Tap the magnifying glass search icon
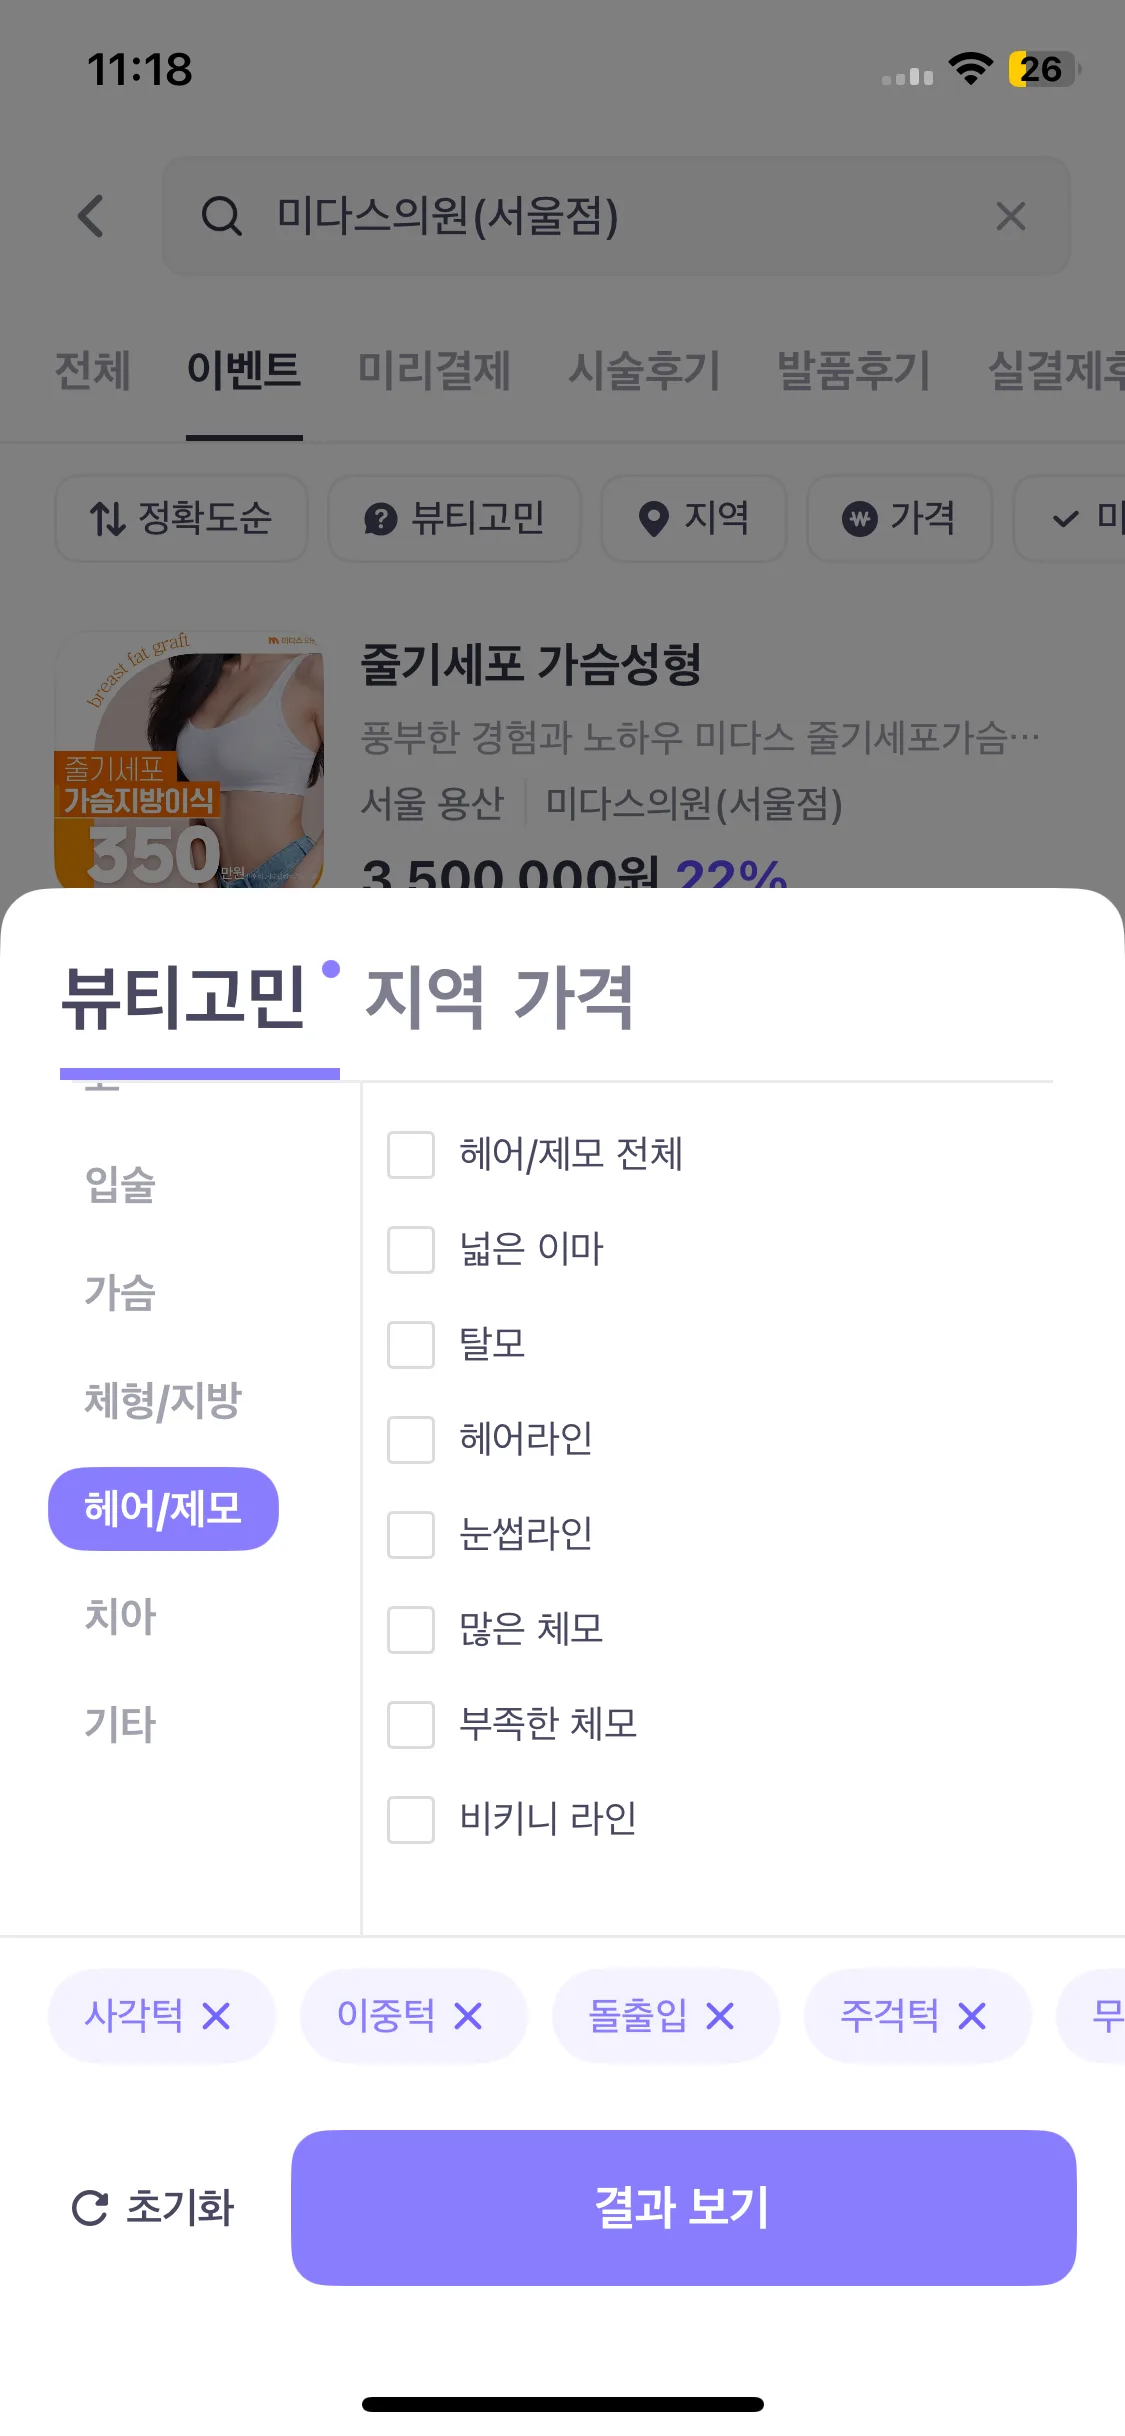 tap(221, 216)
